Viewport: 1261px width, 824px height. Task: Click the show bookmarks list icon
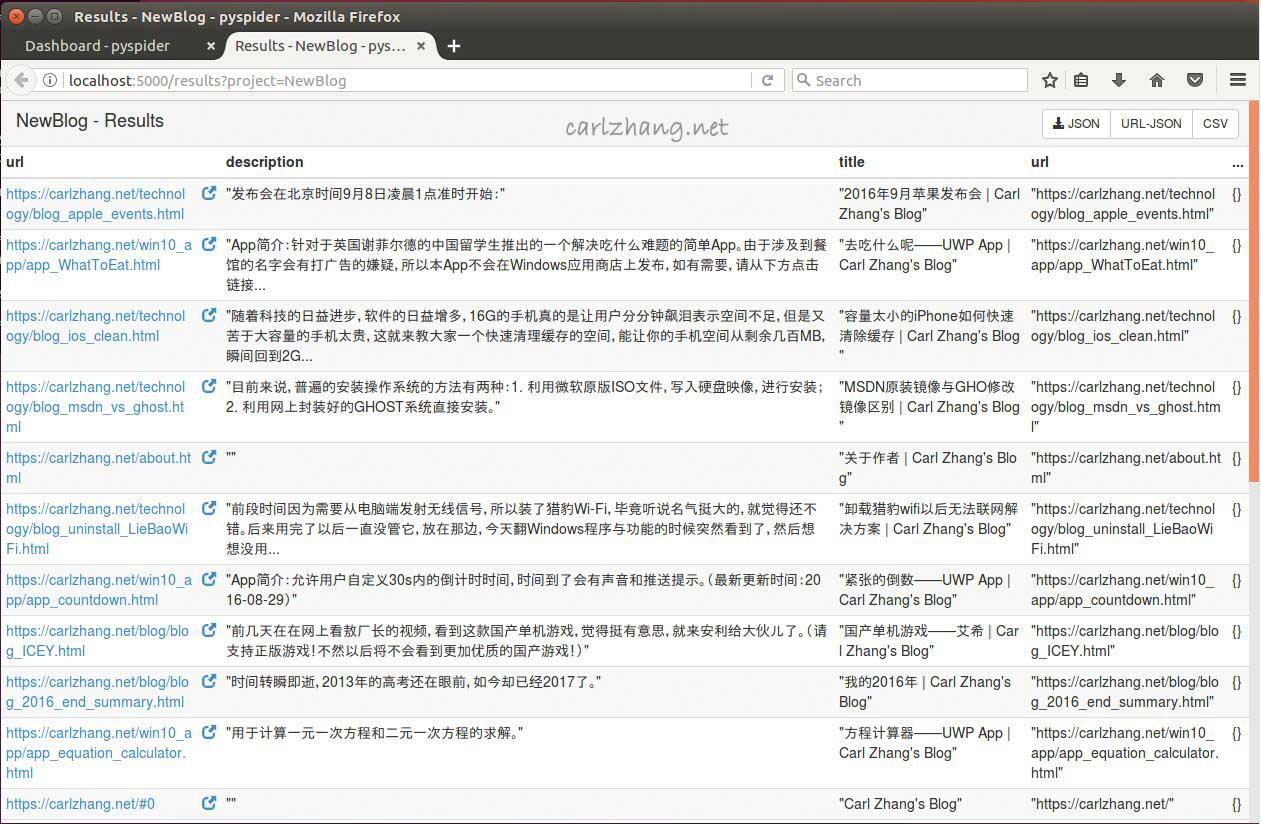coord(1081,80)
